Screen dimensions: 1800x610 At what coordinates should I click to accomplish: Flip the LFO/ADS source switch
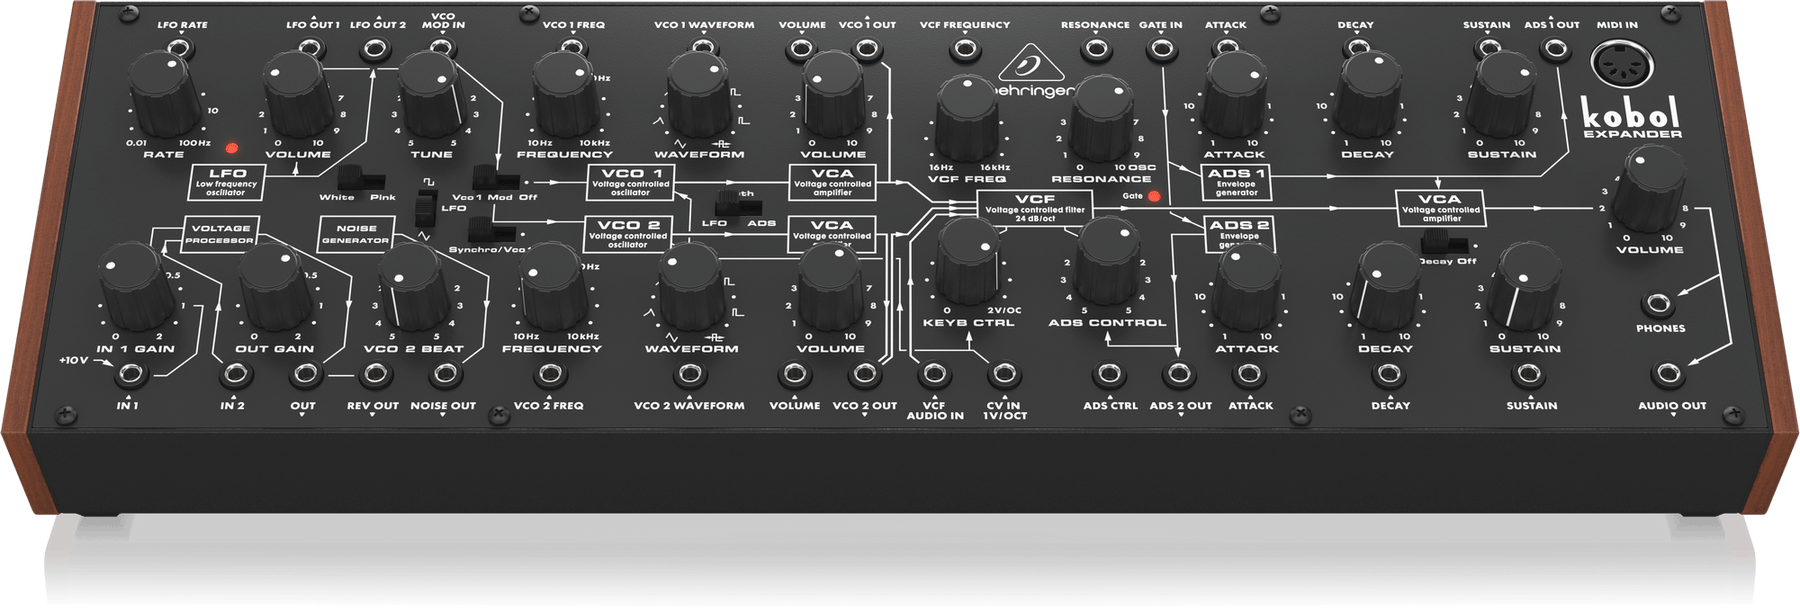739,205
